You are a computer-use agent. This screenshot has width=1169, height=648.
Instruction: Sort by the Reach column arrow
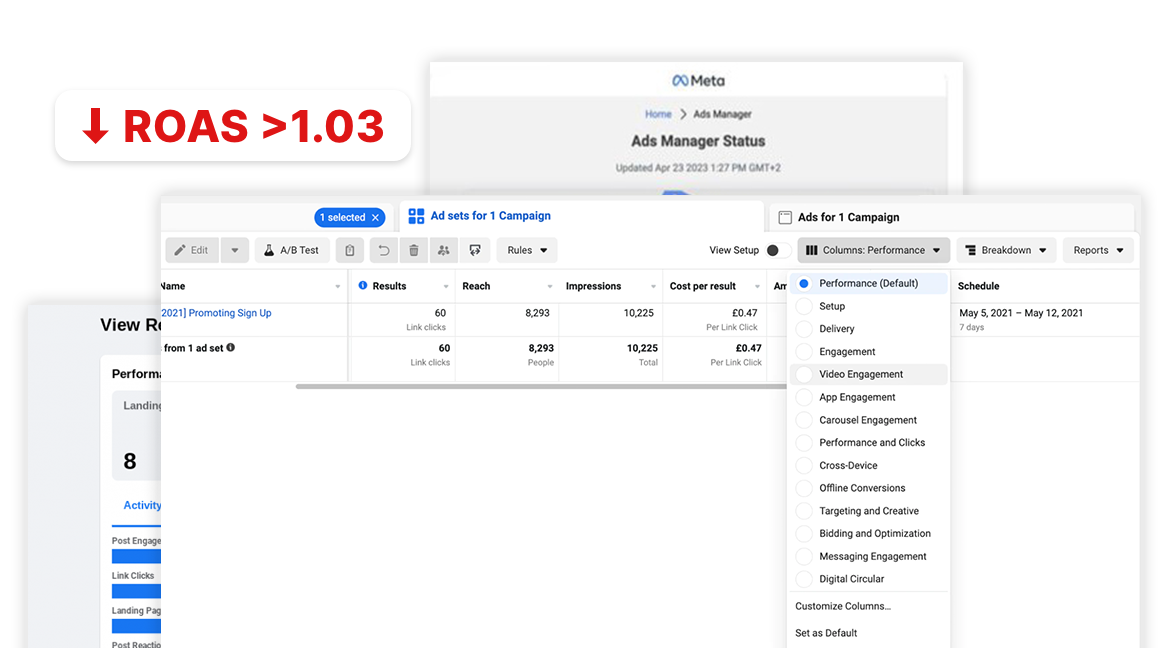[x=549, y=287]
